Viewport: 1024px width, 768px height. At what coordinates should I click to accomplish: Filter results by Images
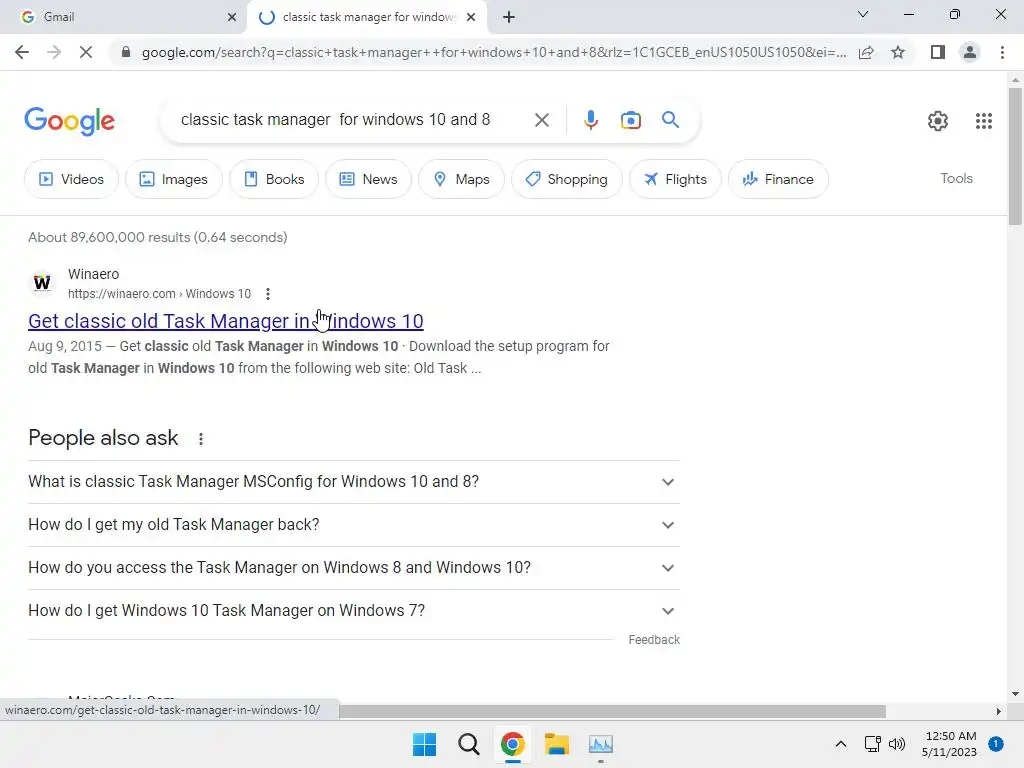174,179
